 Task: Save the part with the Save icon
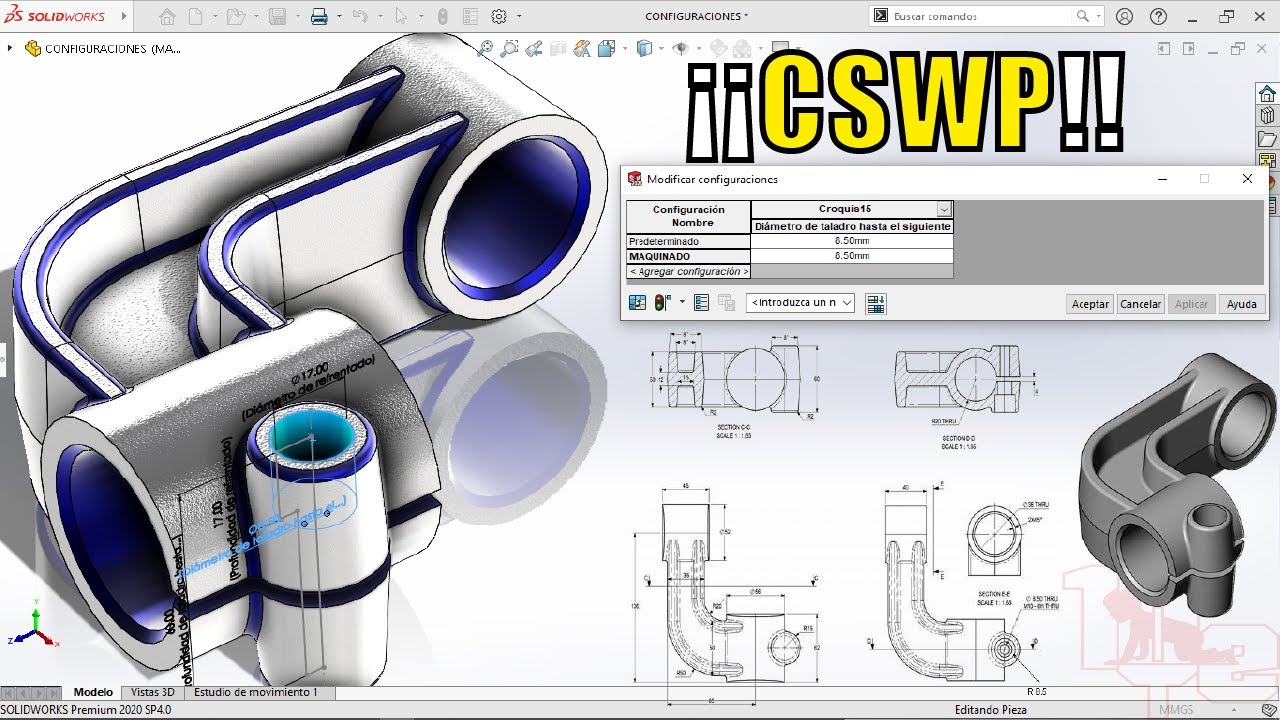(278, 16)
